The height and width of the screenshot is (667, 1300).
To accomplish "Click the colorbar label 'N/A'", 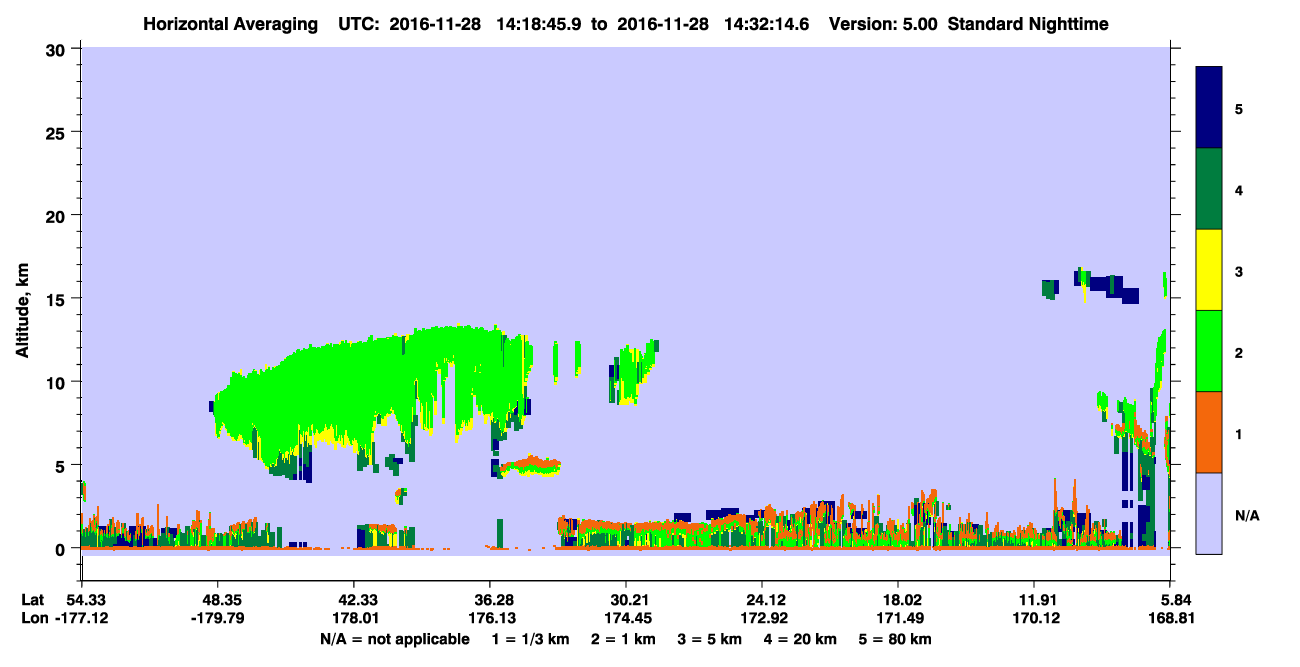I will point(1246,515).
